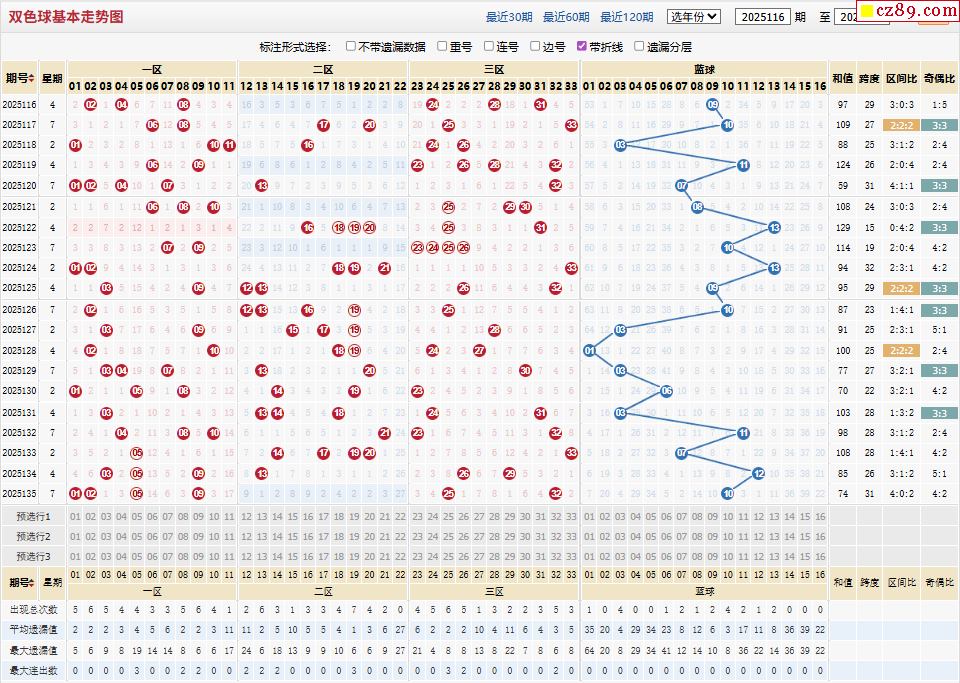This screenshot has height=683, width=960.
Task: Pick red number 17 in 预选行2
Action: (x=323, y=537)
